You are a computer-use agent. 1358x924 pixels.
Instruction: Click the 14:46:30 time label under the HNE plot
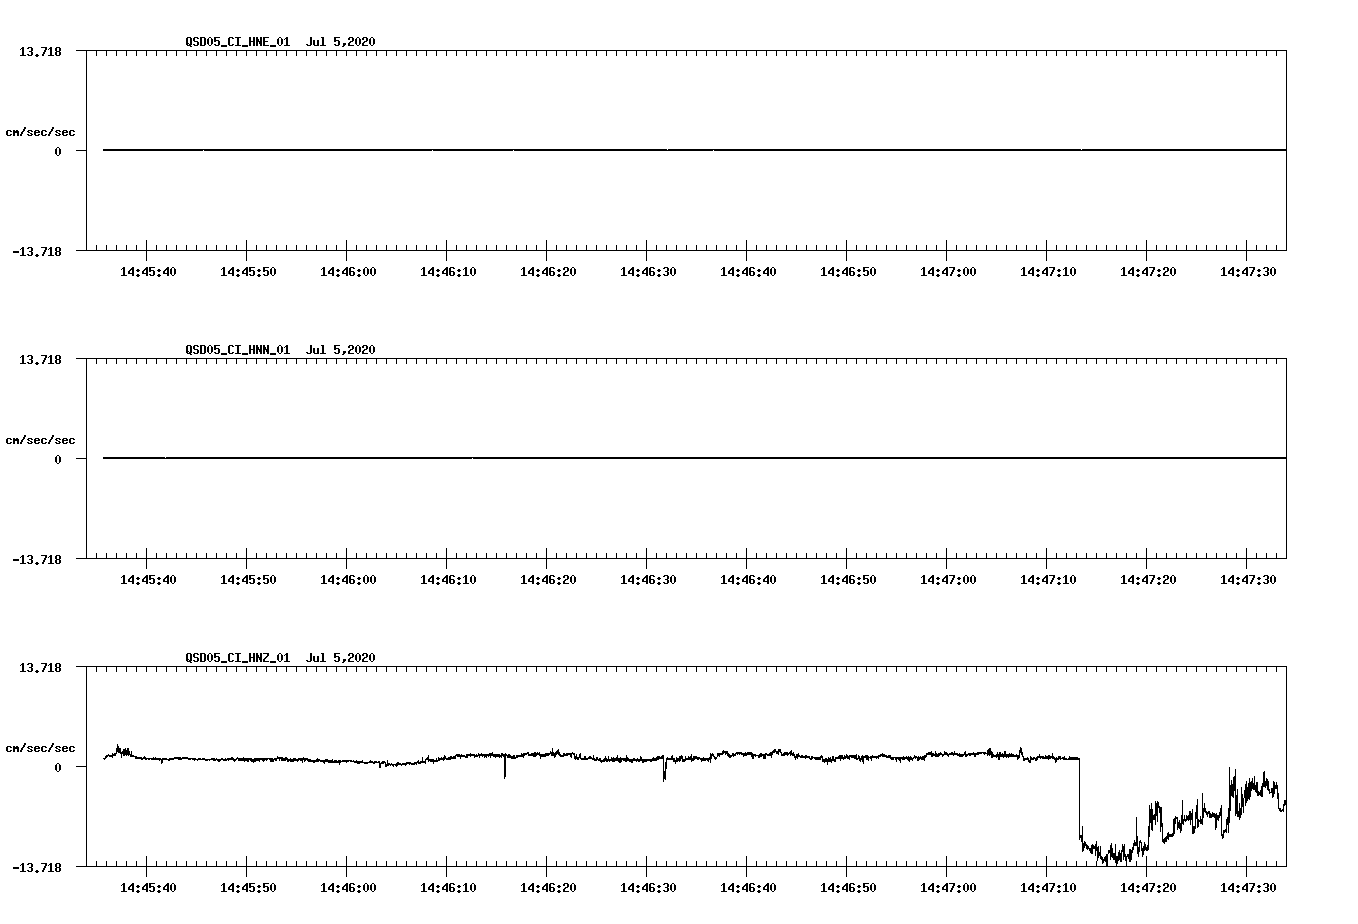[x=648, y=271]
